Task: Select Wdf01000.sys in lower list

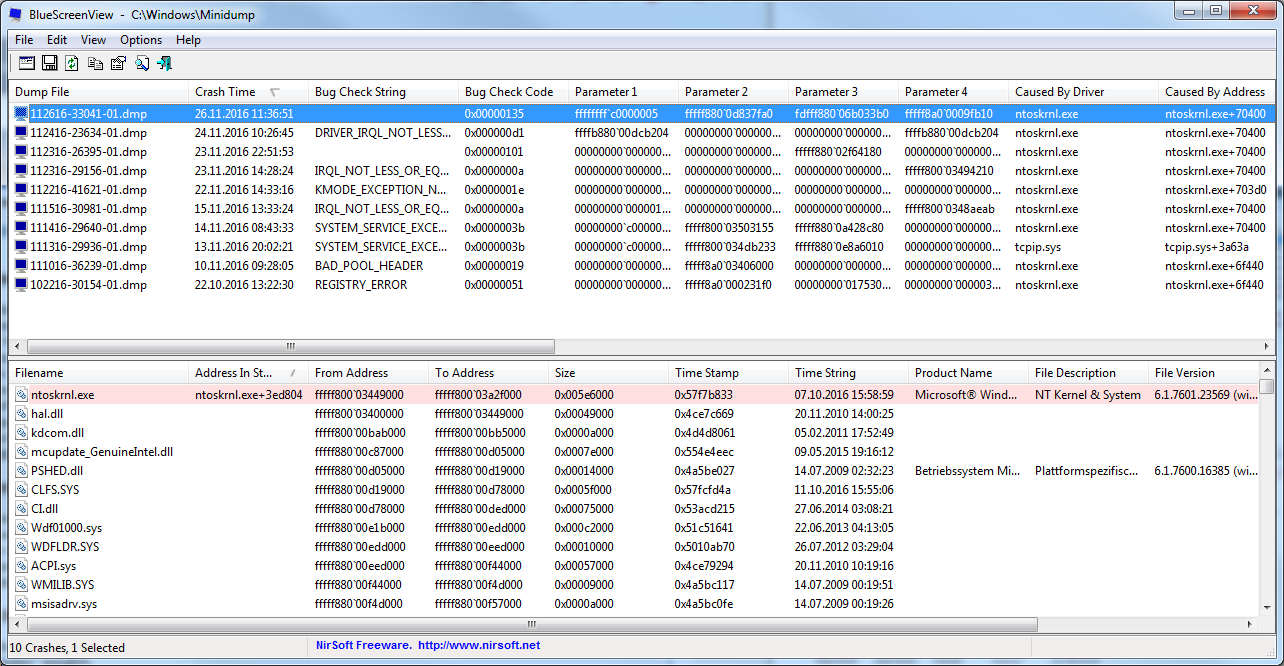Action: coord(66,528)
